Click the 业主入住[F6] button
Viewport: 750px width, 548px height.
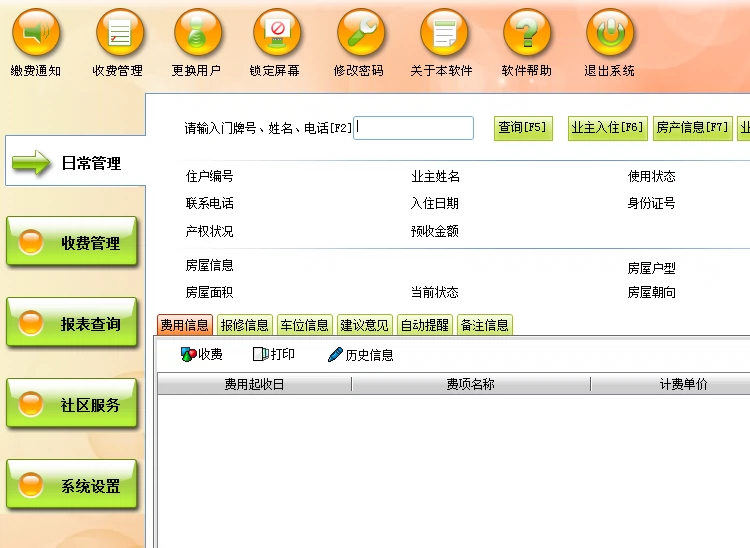pos(607,128)
